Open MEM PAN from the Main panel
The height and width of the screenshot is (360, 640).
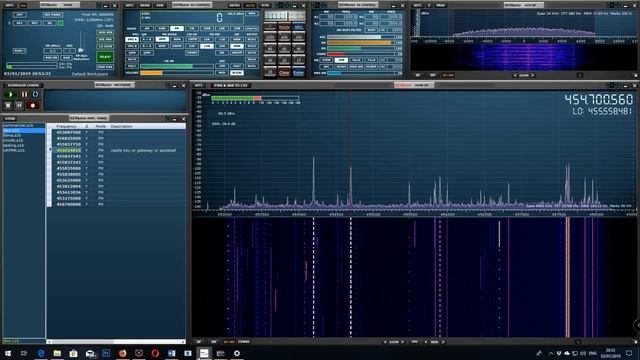coord(105,67)
